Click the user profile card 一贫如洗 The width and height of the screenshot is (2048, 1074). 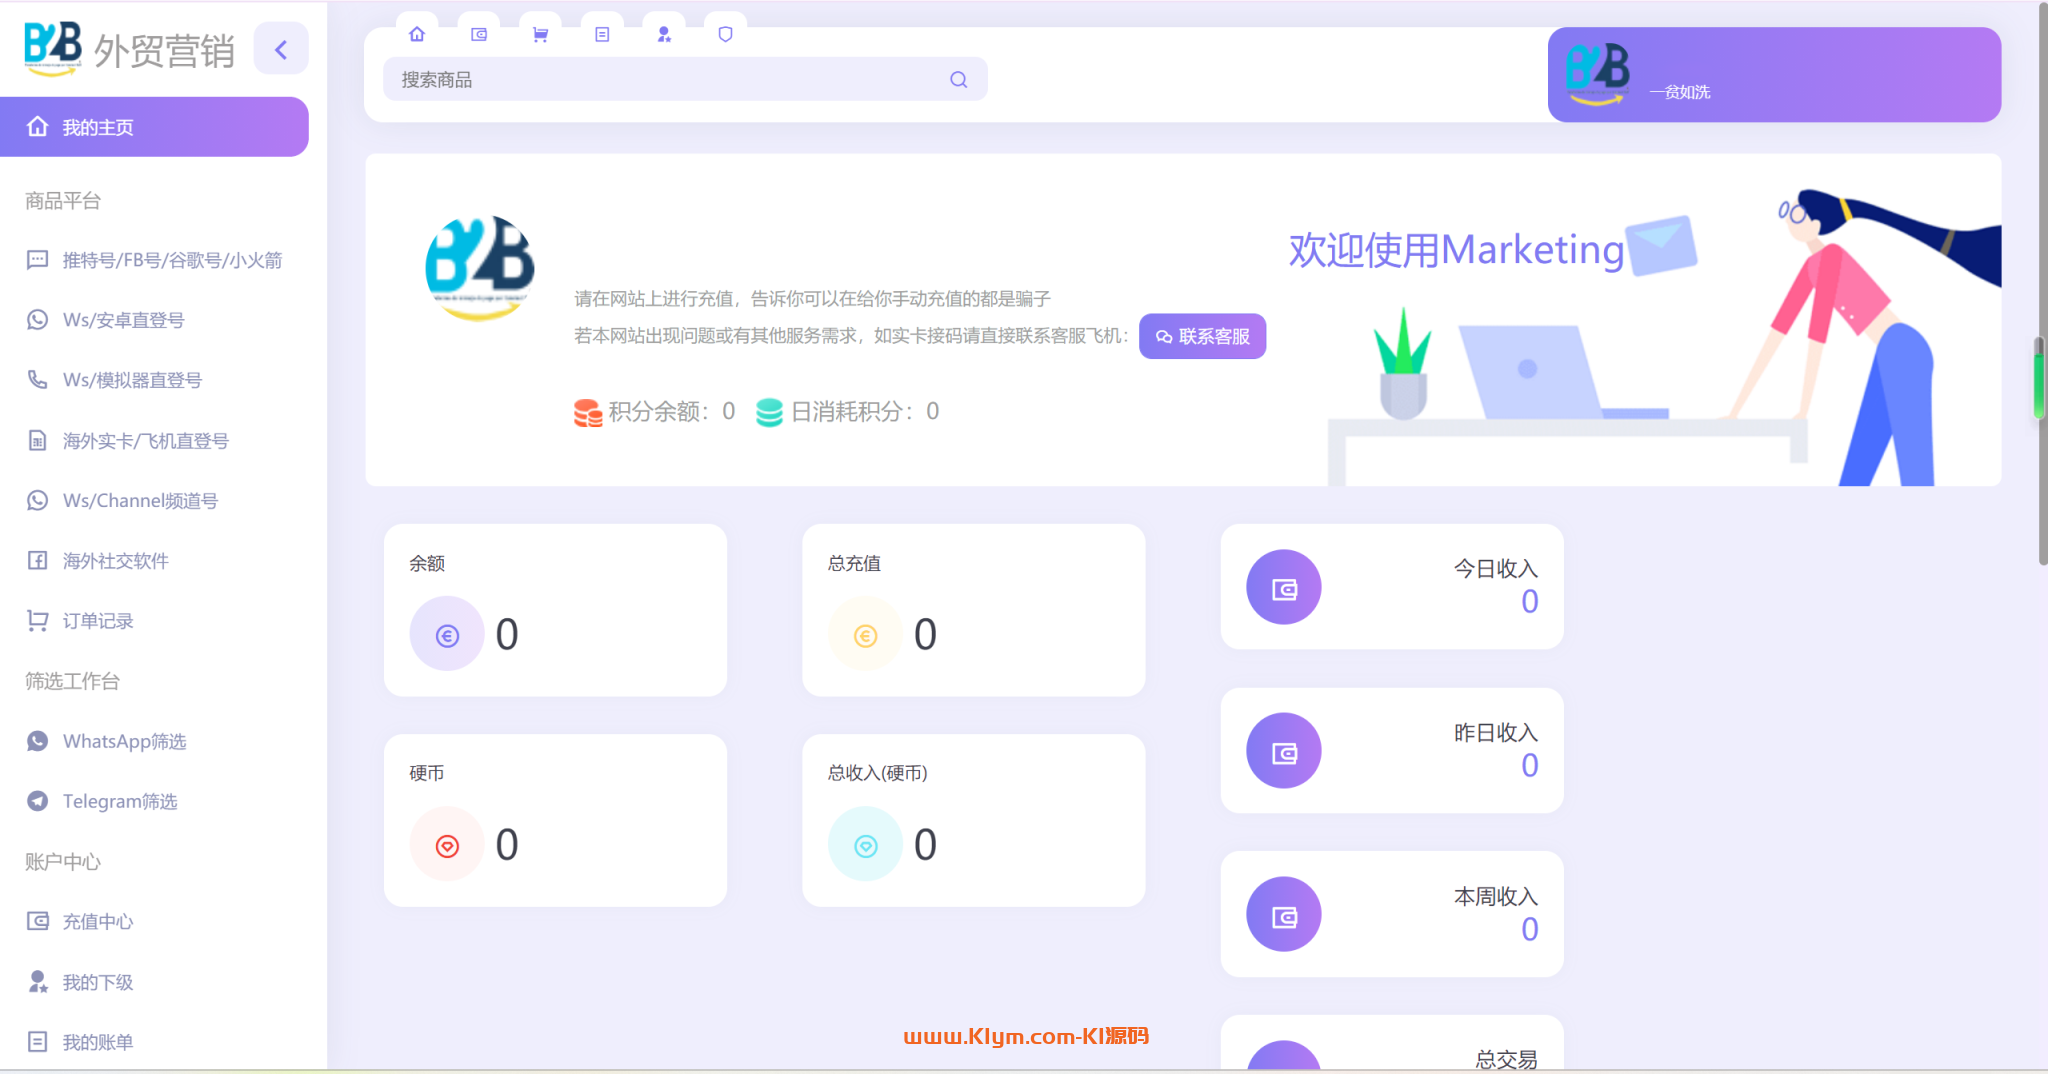tap(1774, 75)
